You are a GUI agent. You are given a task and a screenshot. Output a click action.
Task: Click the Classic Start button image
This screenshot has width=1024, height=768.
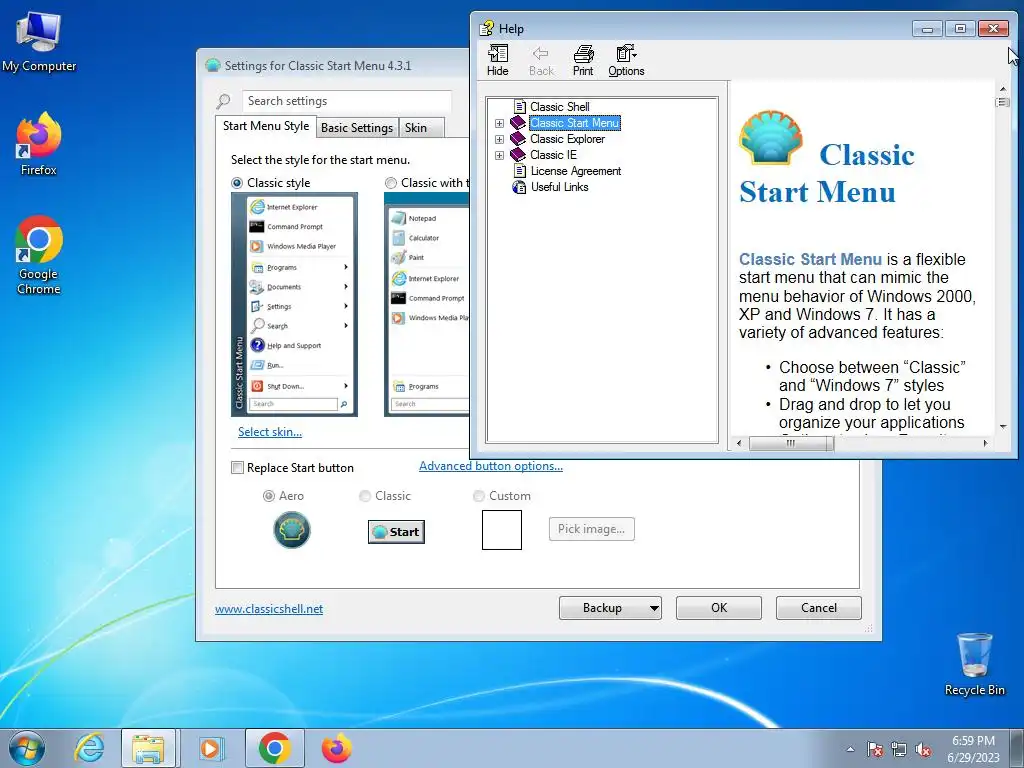[x=396, y=532]
